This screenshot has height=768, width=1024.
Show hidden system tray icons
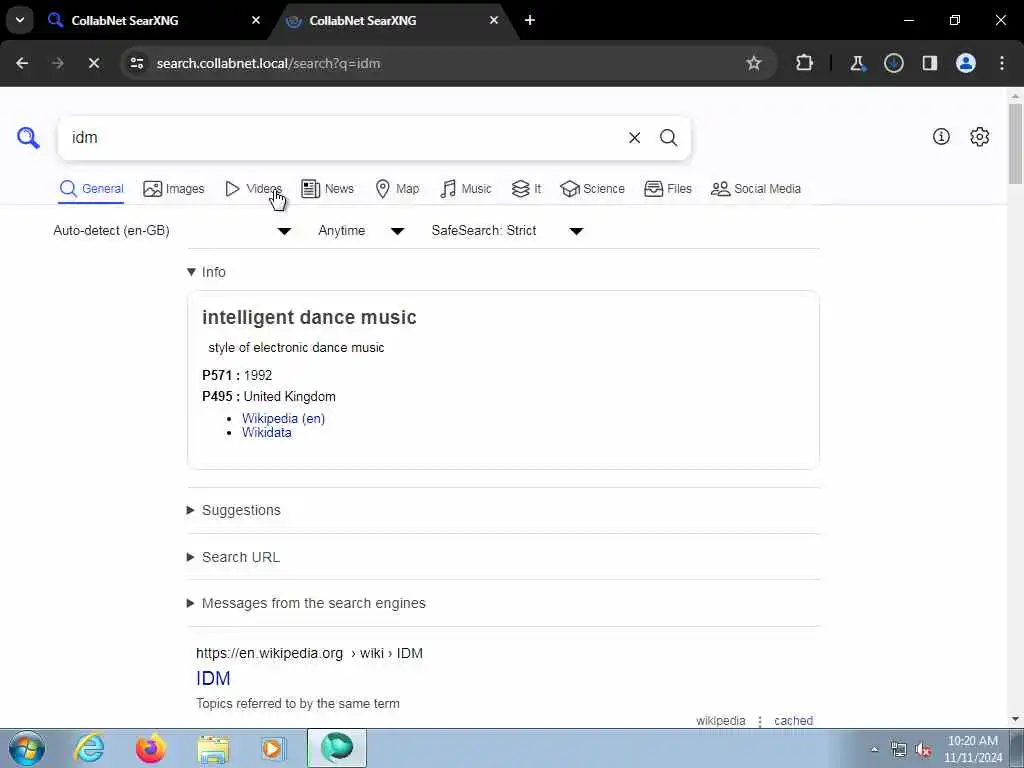click(874, 749)
